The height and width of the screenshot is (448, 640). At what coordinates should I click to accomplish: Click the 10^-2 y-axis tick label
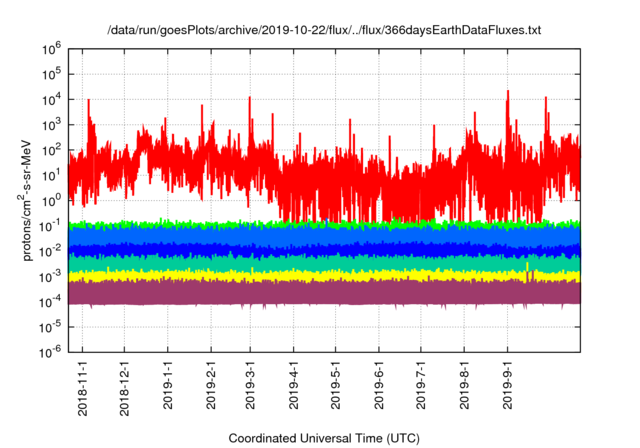click(51, 252)
